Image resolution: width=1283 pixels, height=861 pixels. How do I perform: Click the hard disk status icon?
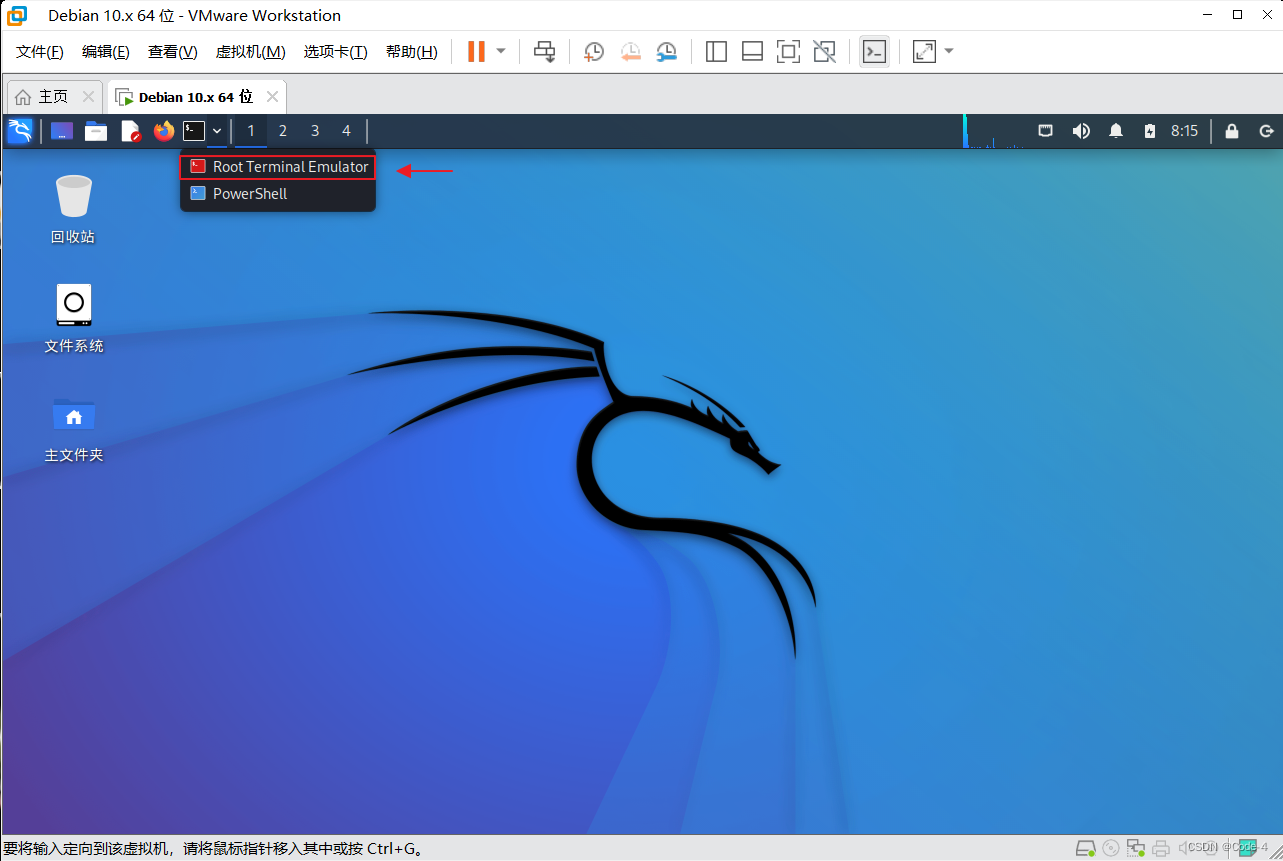[1086, 849]
